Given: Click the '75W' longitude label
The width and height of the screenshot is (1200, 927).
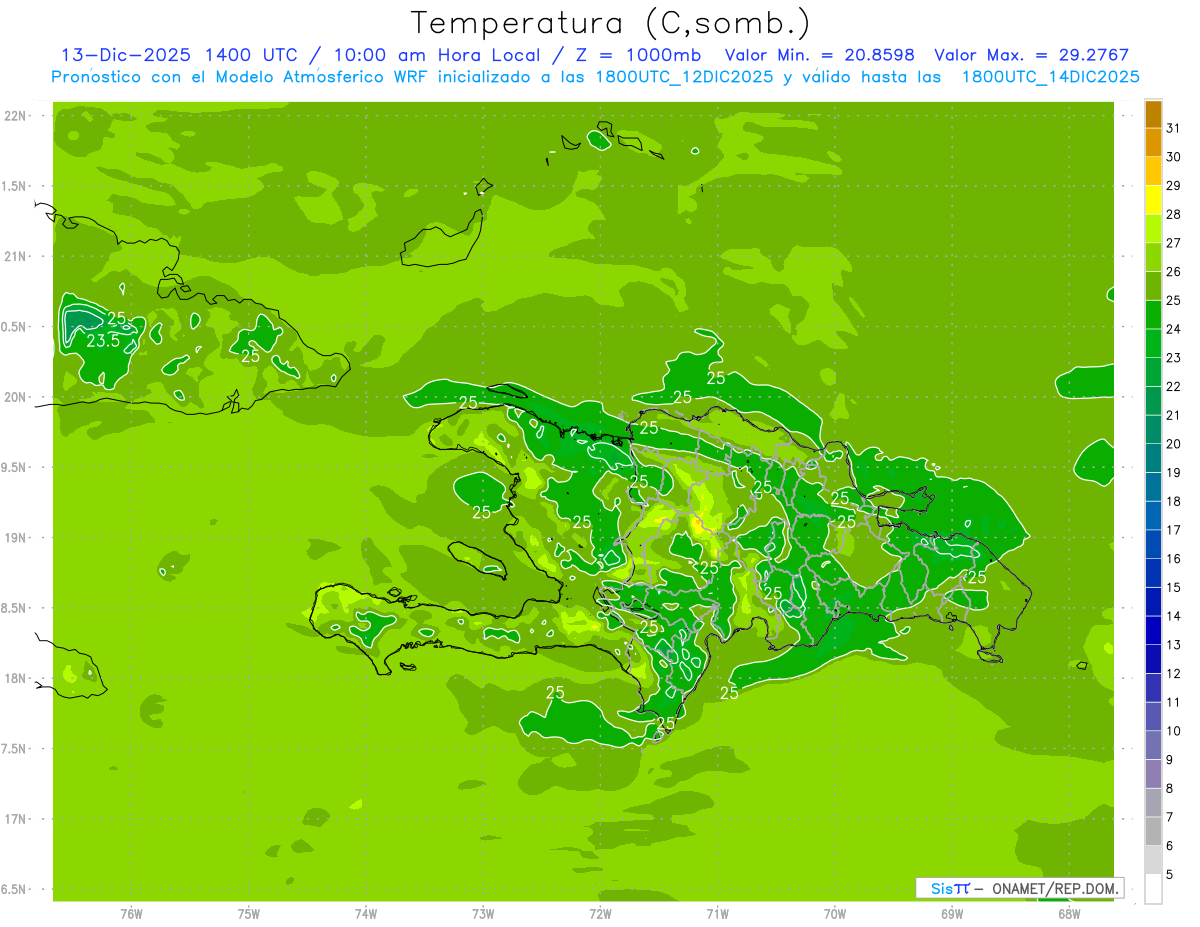Looking at the screenshot, I should click(x=249, y=913).
